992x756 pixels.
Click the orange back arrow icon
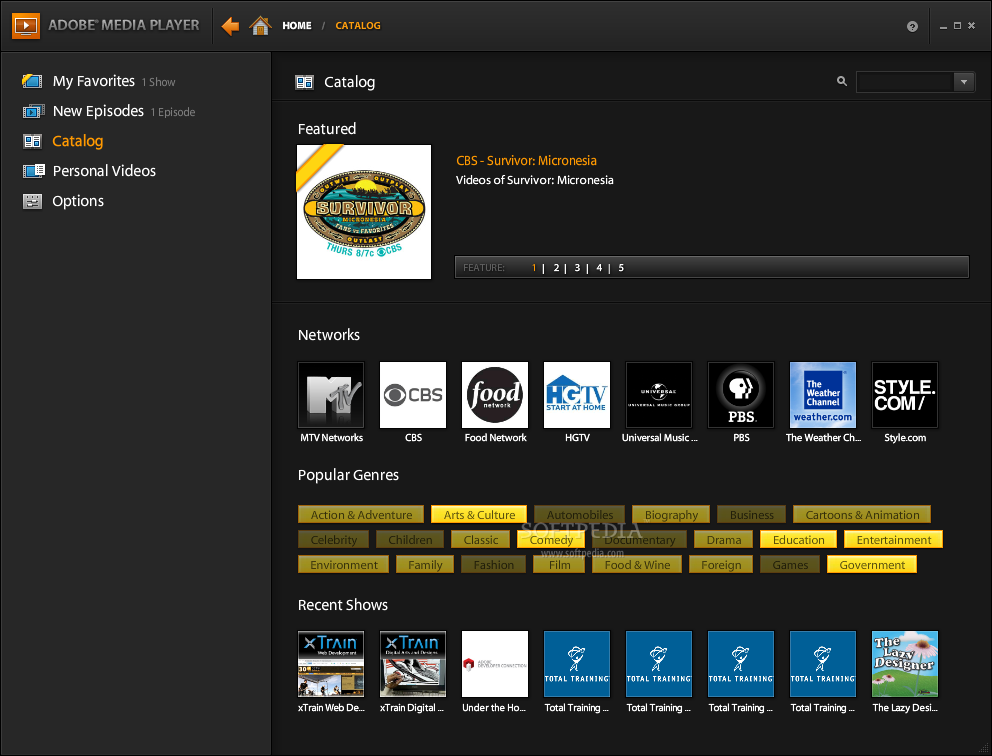coord(230,26)
